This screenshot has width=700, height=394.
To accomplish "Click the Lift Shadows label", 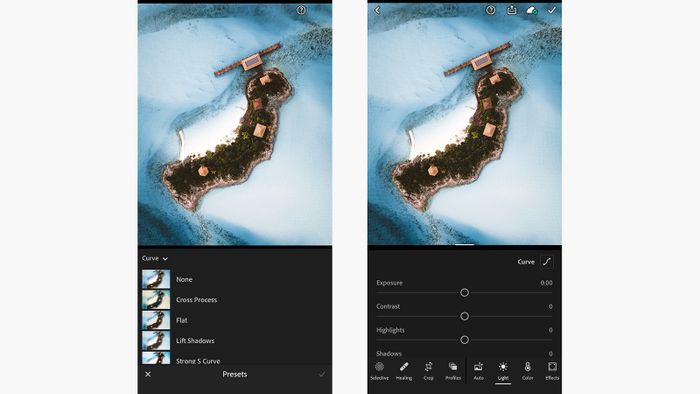I will click(195, 341).
